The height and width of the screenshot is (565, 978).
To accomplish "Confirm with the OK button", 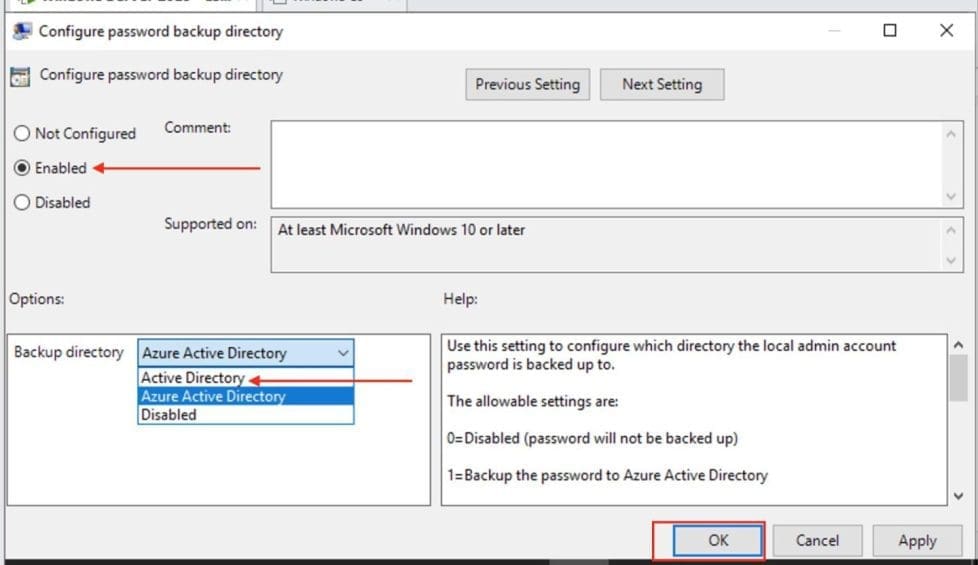I will coord(718,540).
